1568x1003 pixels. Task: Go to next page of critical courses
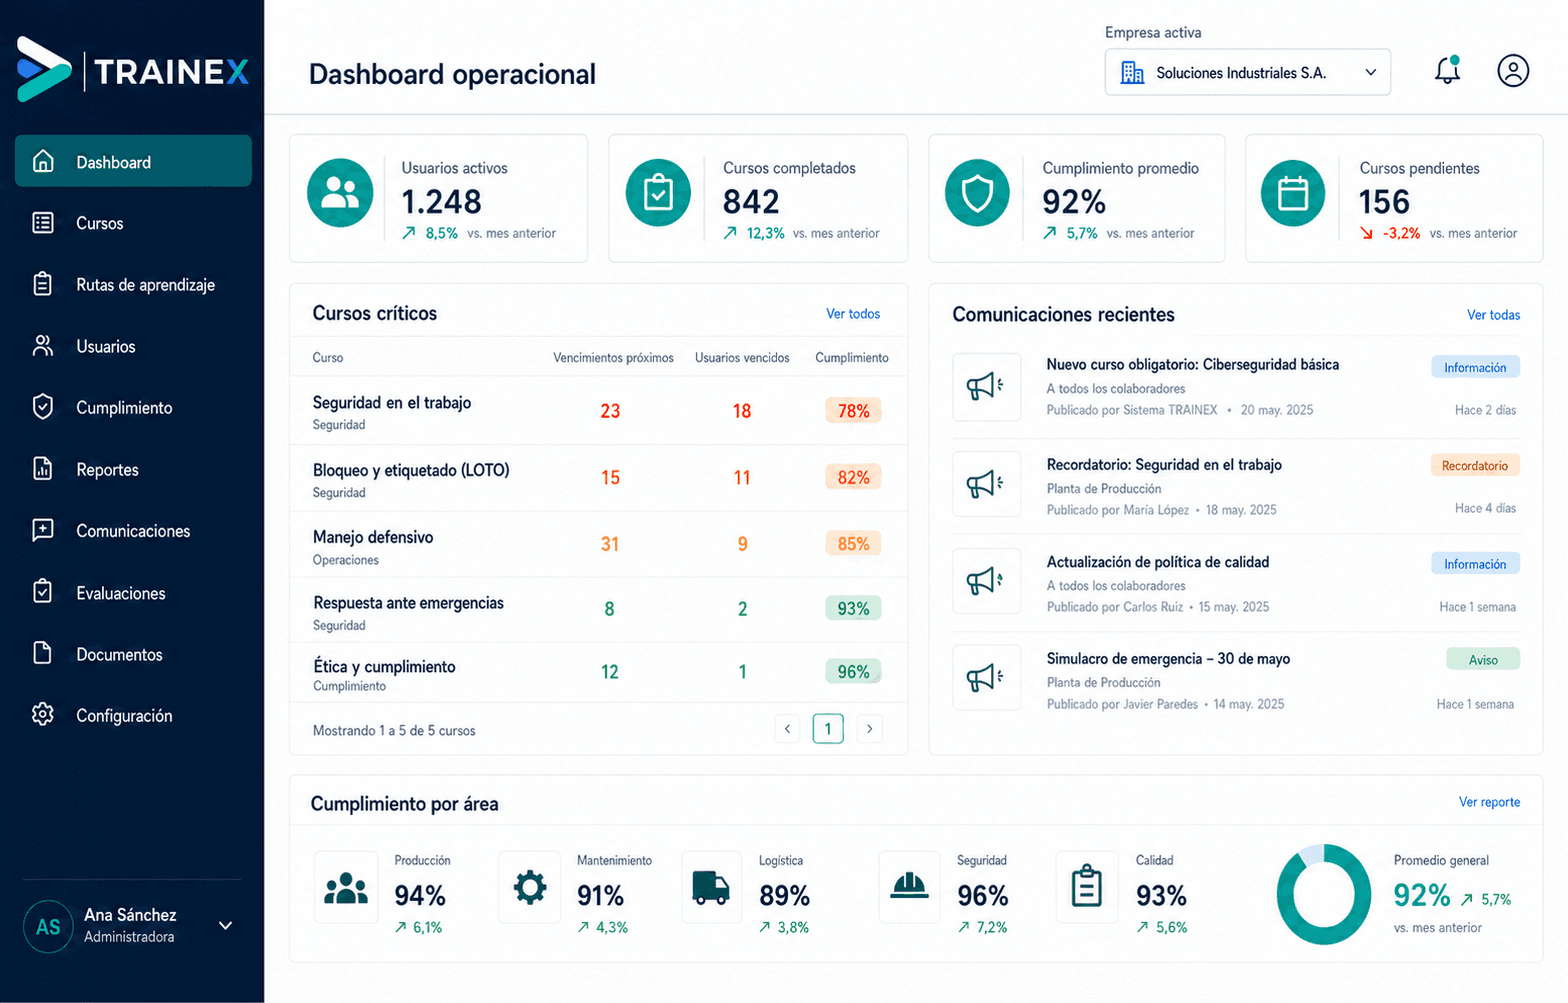coord(869,728)
